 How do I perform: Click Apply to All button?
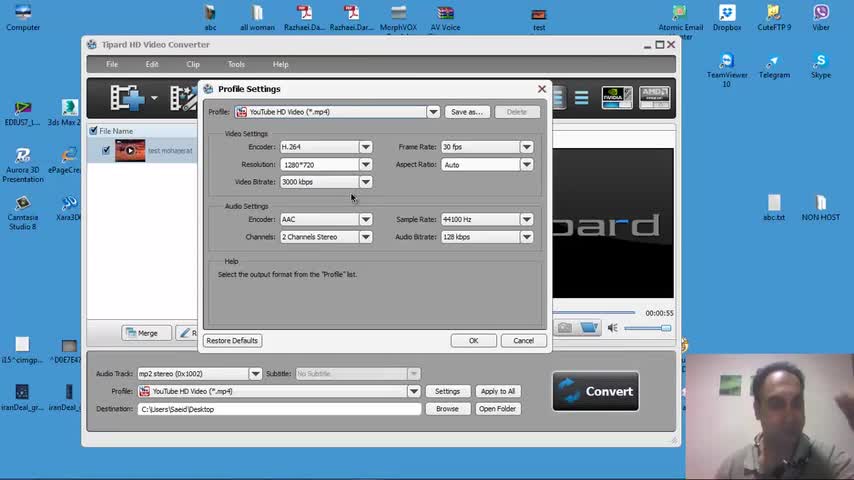click(497, 391)
